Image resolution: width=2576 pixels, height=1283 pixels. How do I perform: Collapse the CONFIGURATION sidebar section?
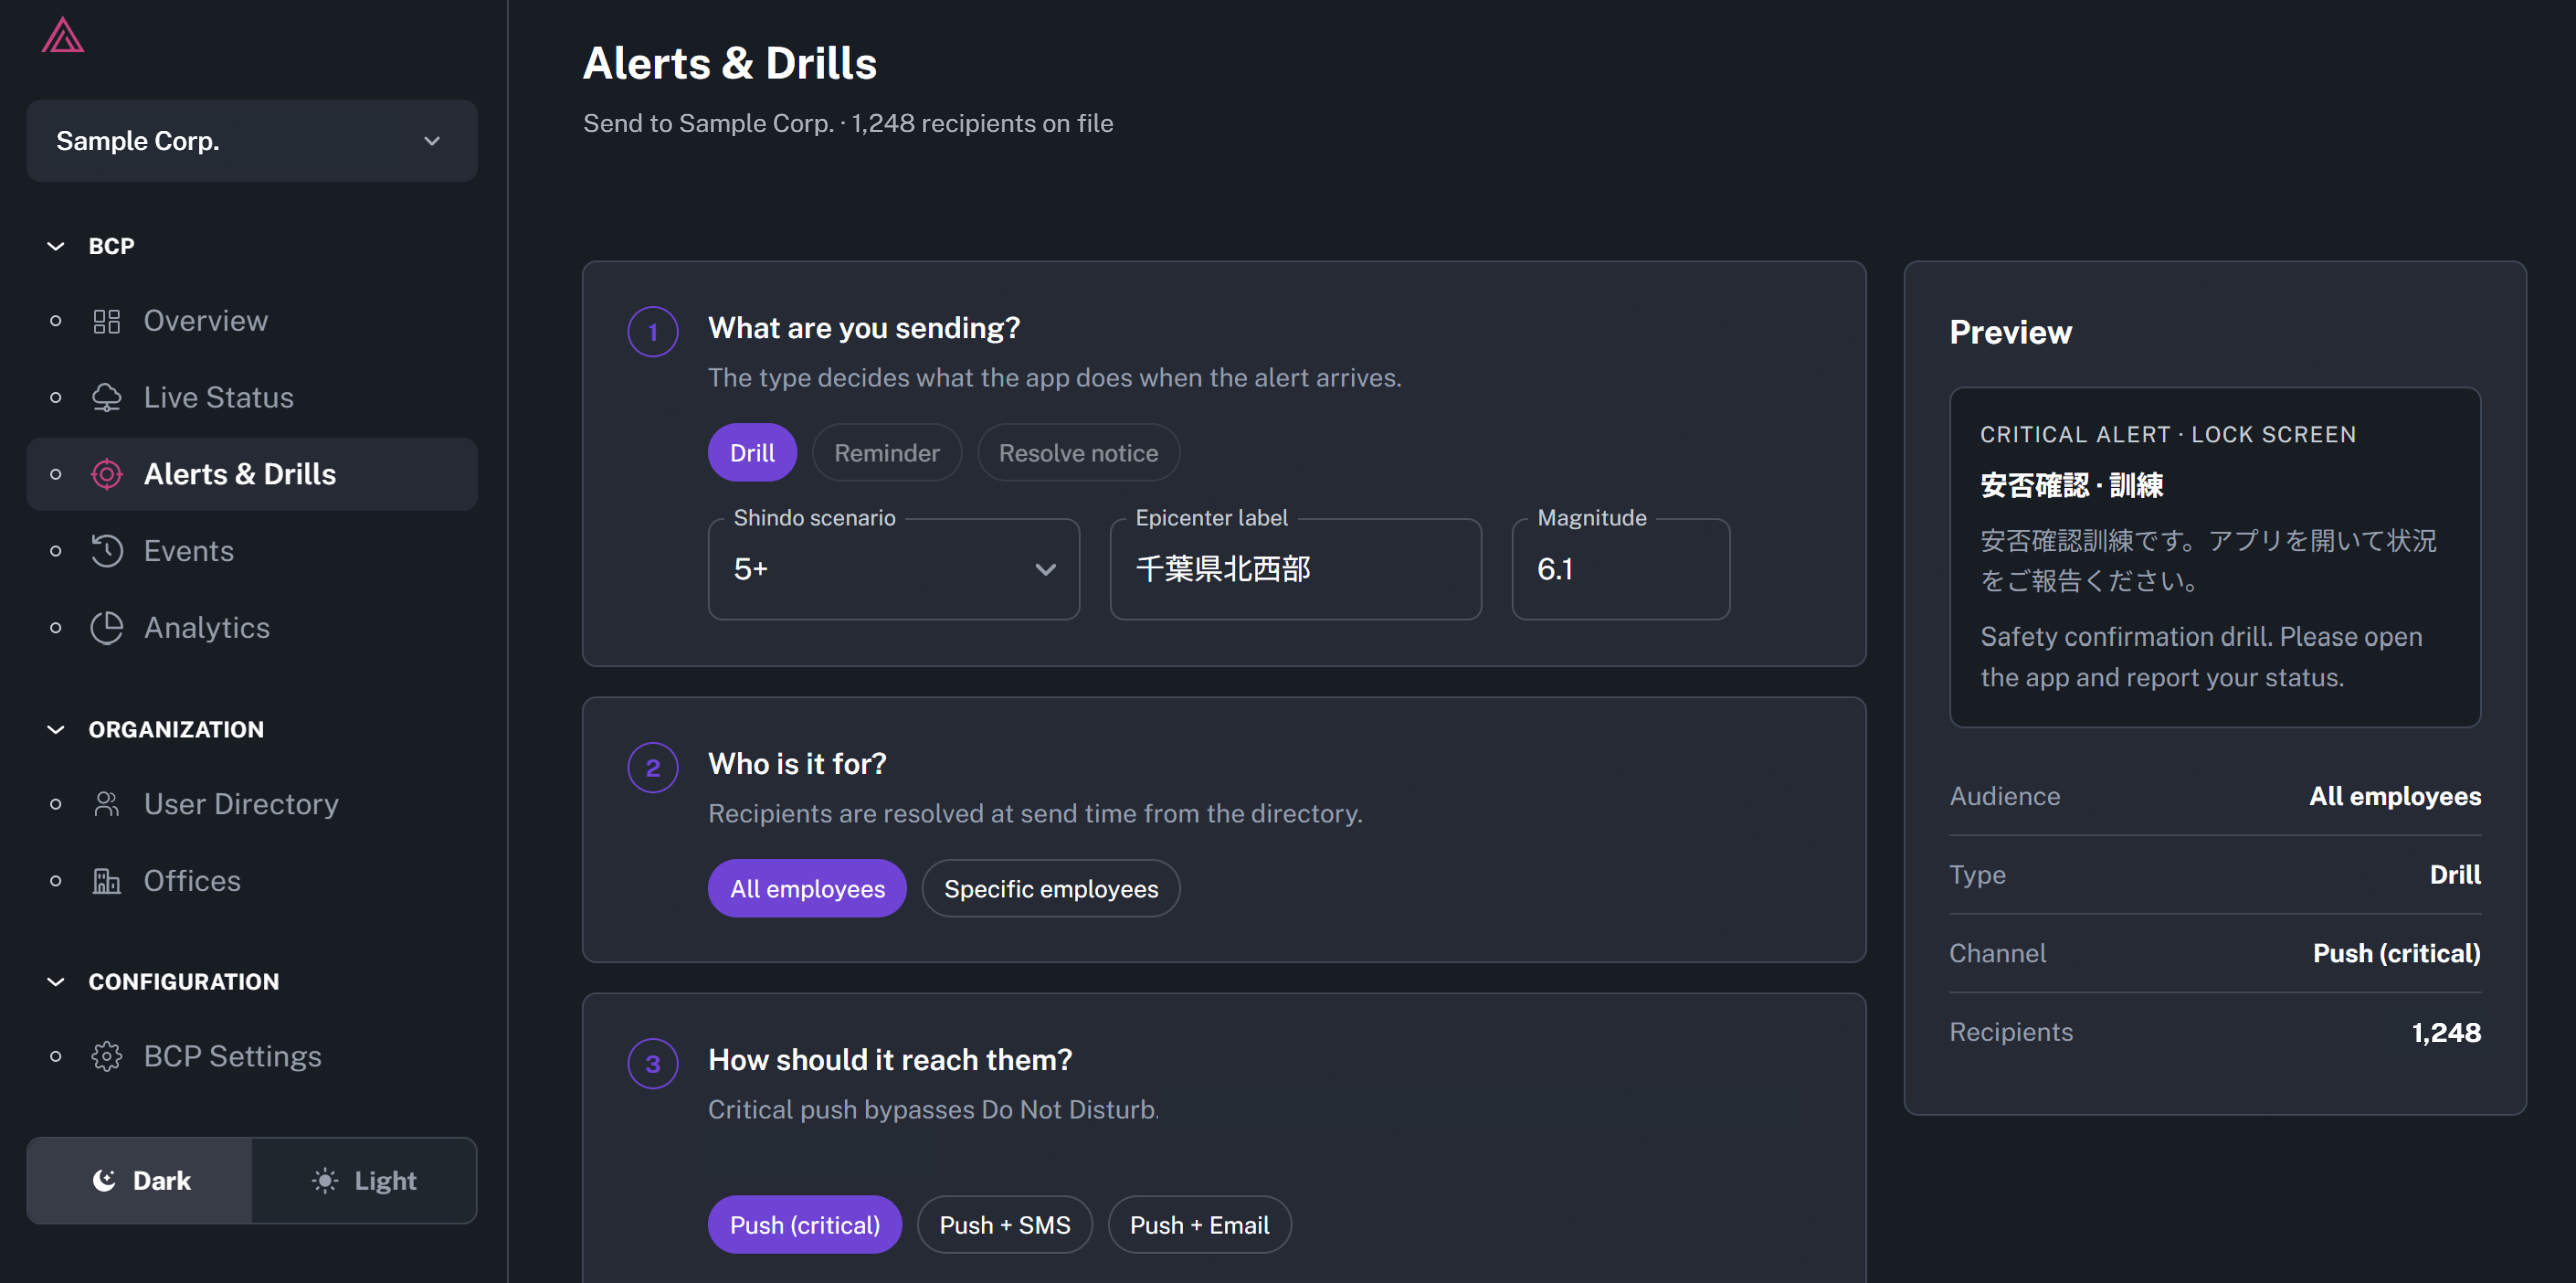[x=56, y=982]
